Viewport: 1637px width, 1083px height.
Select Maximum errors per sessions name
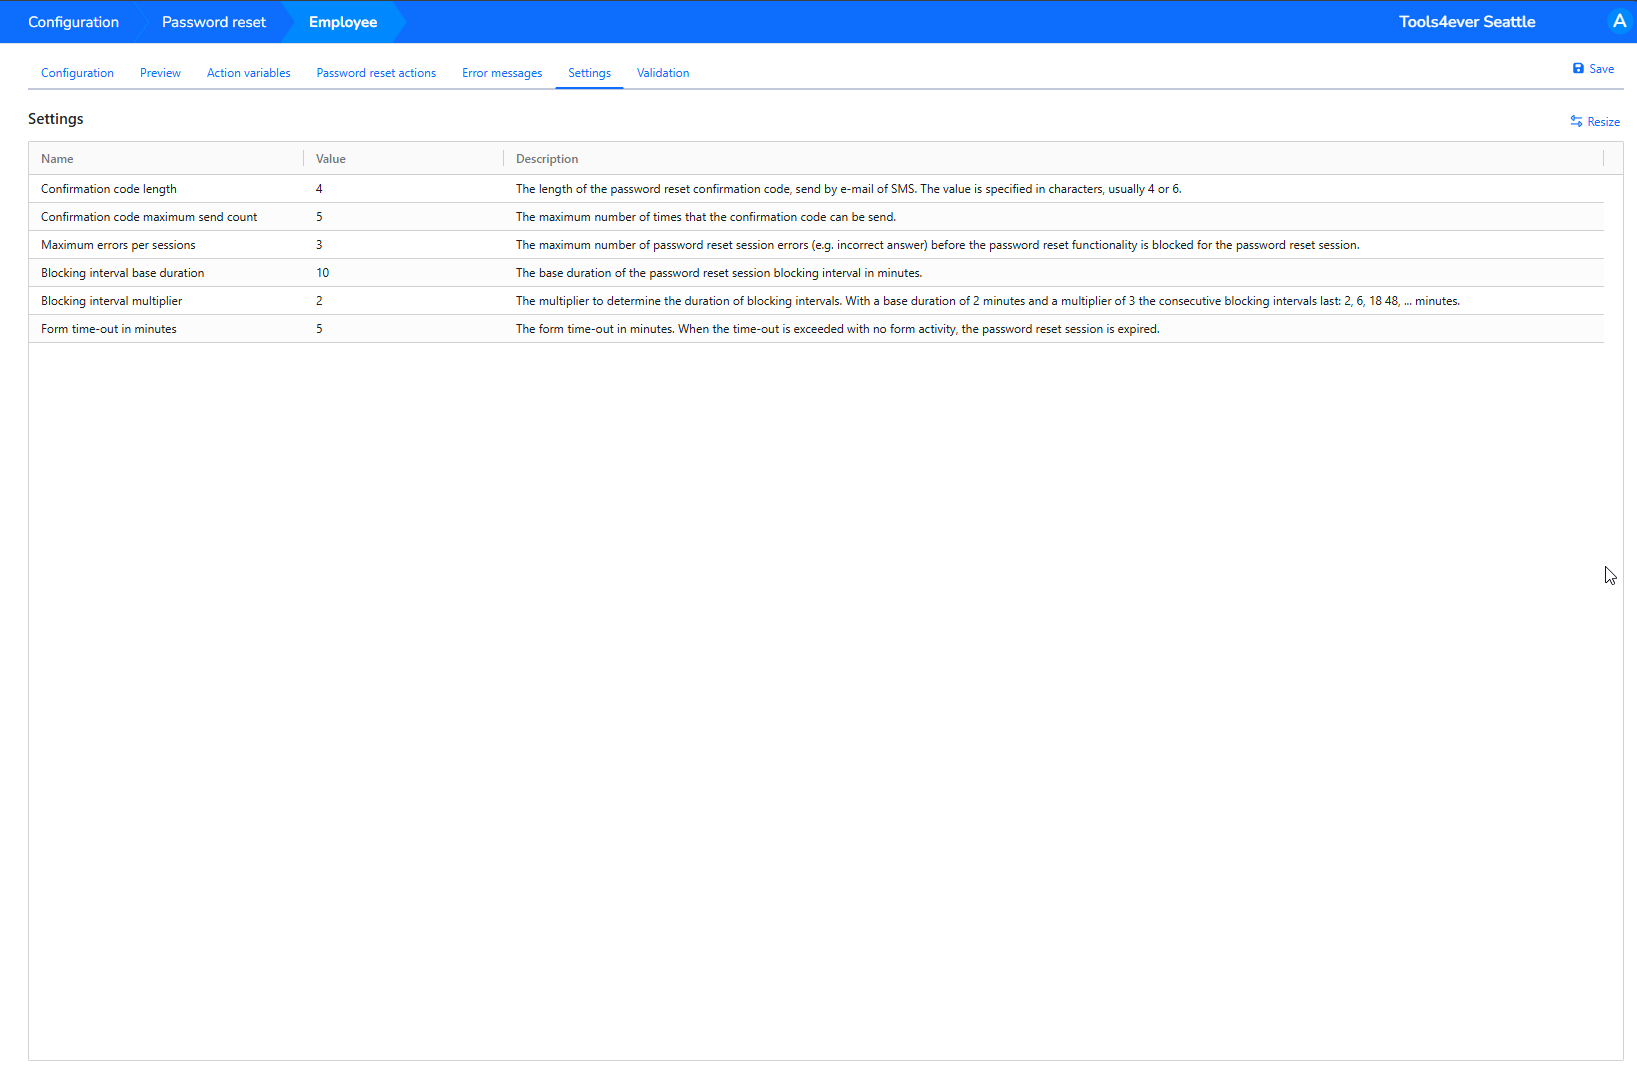(x=118, y=245)
